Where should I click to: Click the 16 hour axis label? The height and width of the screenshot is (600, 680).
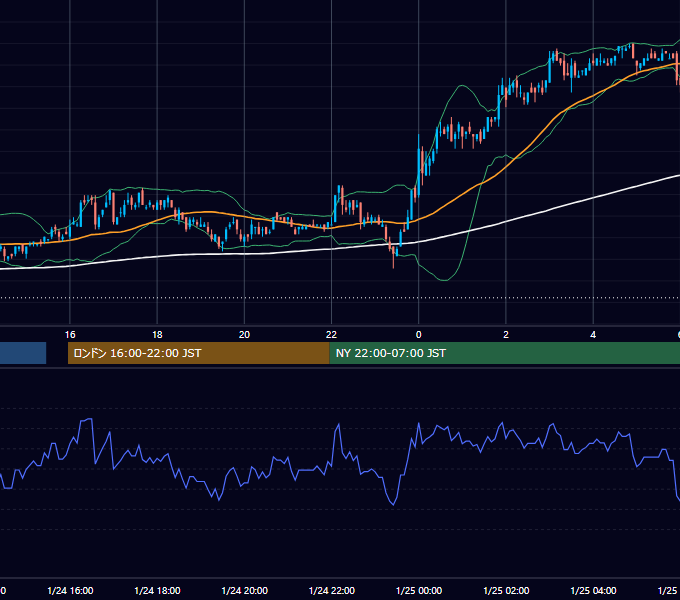click(70, 335)
